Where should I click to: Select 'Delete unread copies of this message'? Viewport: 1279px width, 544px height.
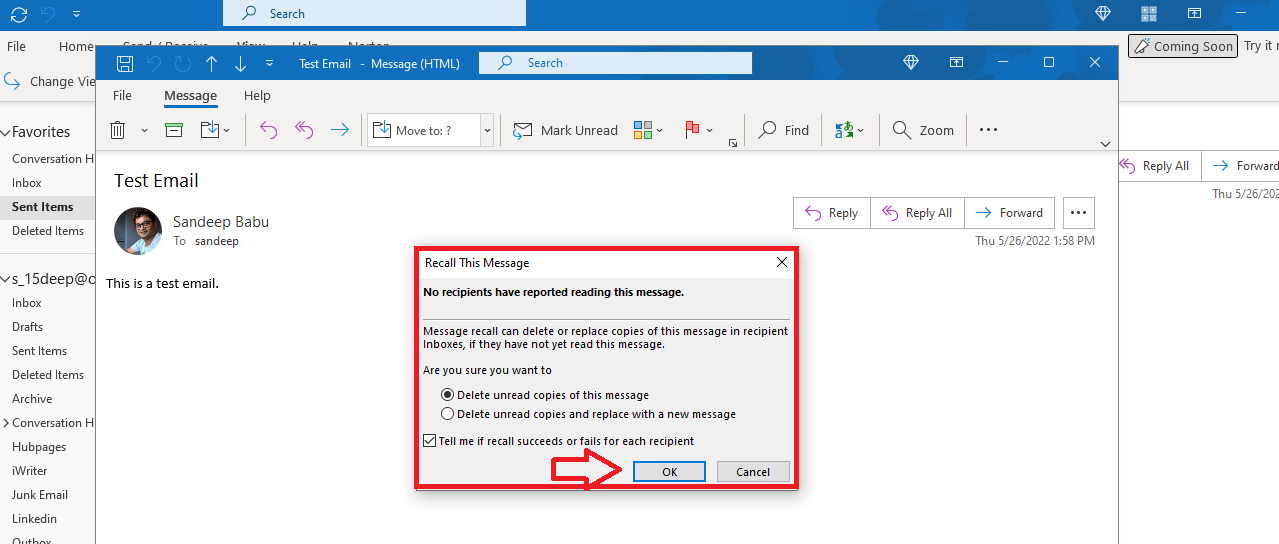[545, 395]
